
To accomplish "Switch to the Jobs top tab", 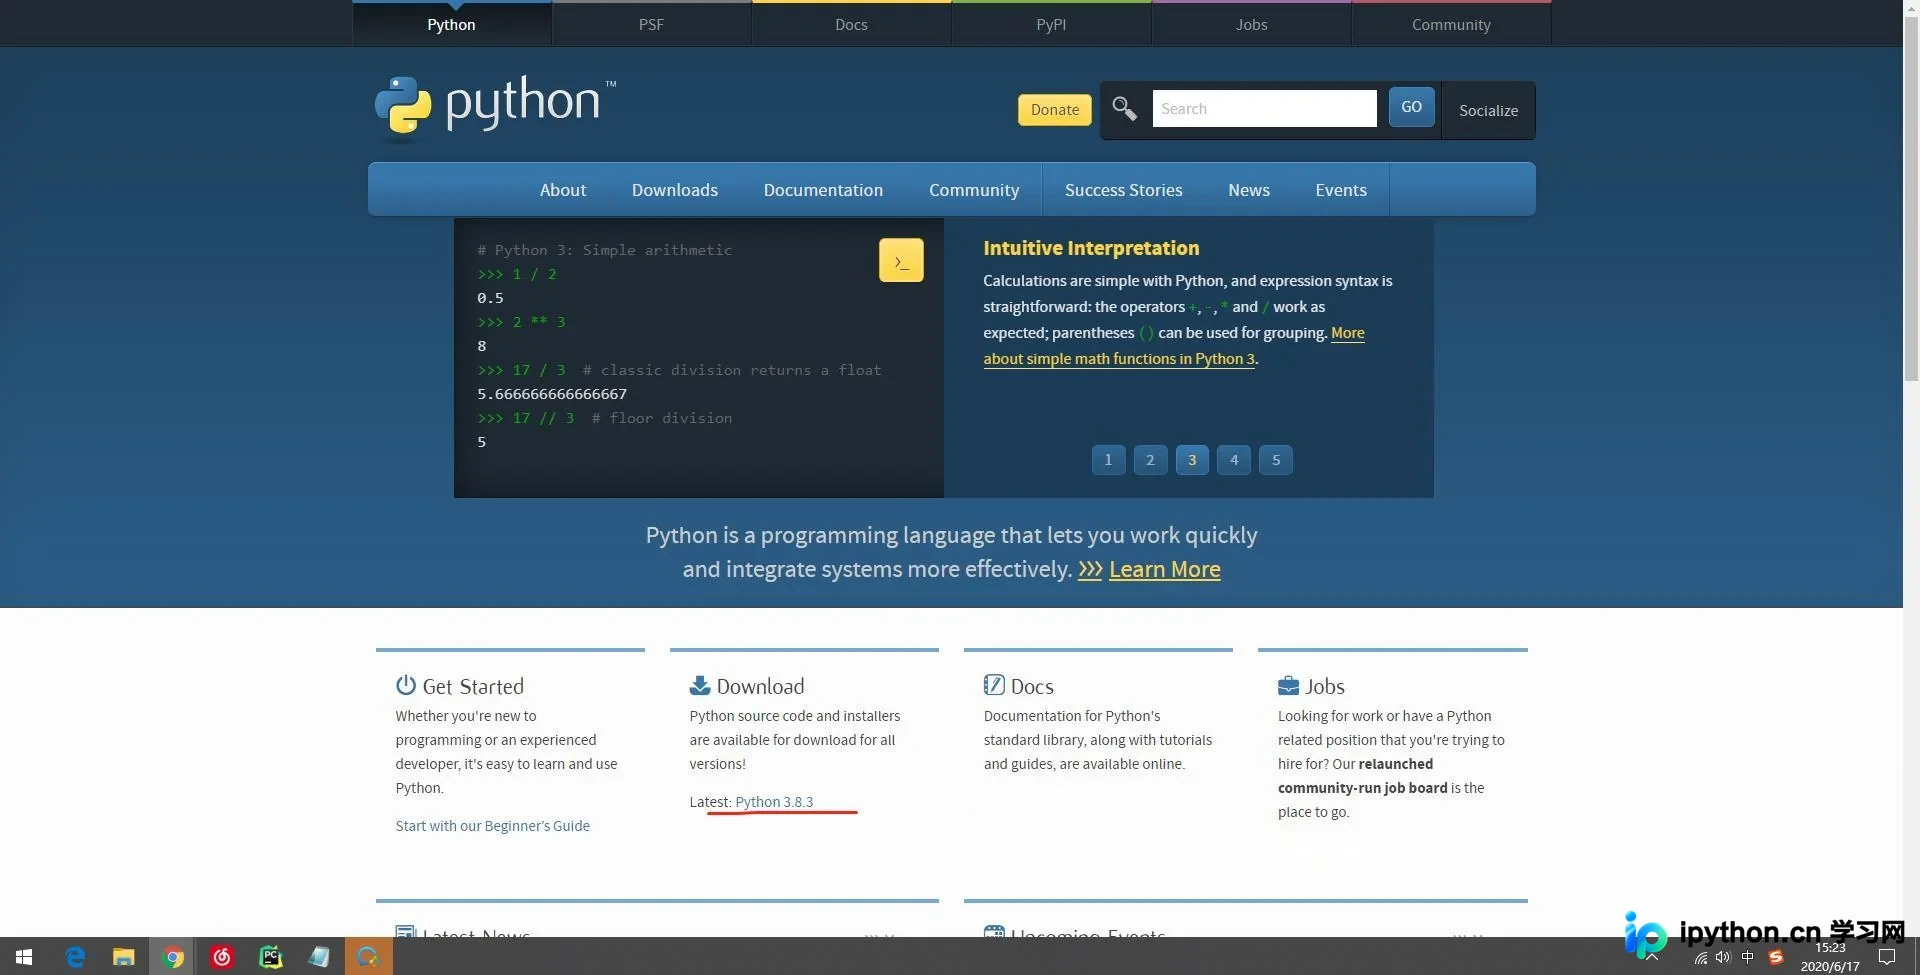I will (x=1251, y=24).
